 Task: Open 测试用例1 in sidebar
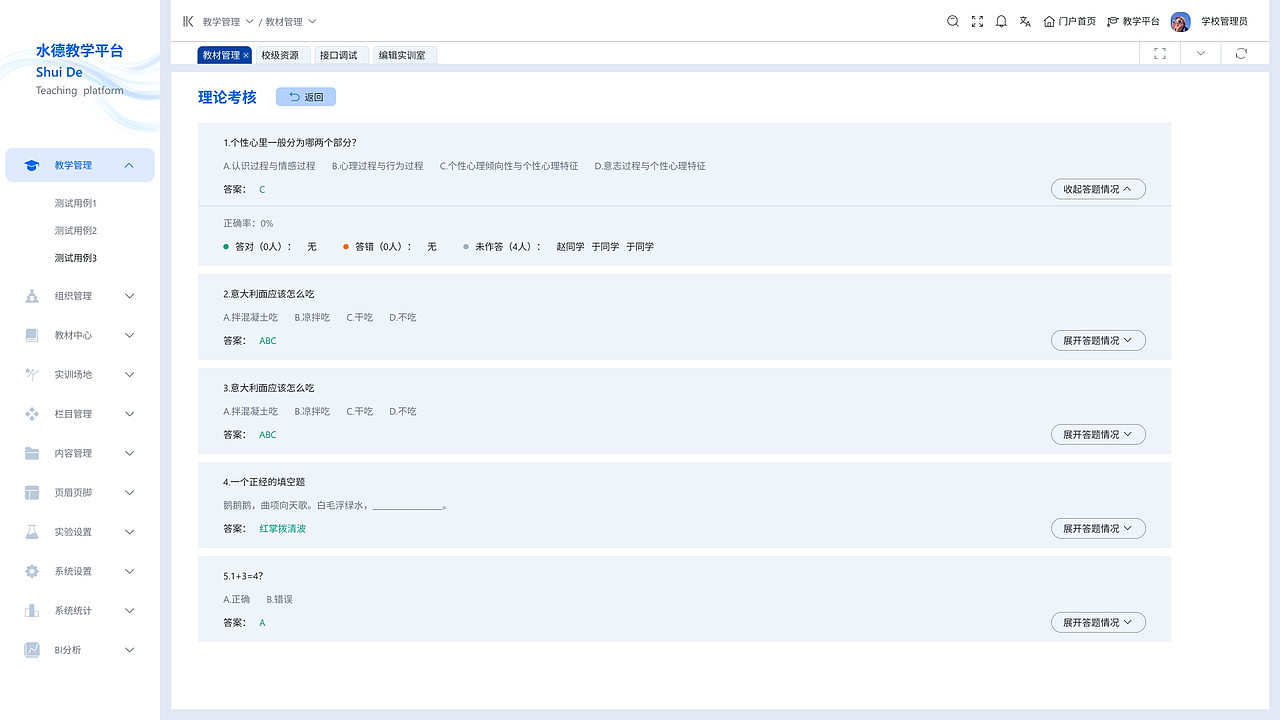pyautogui.click(x=76, y=203)
